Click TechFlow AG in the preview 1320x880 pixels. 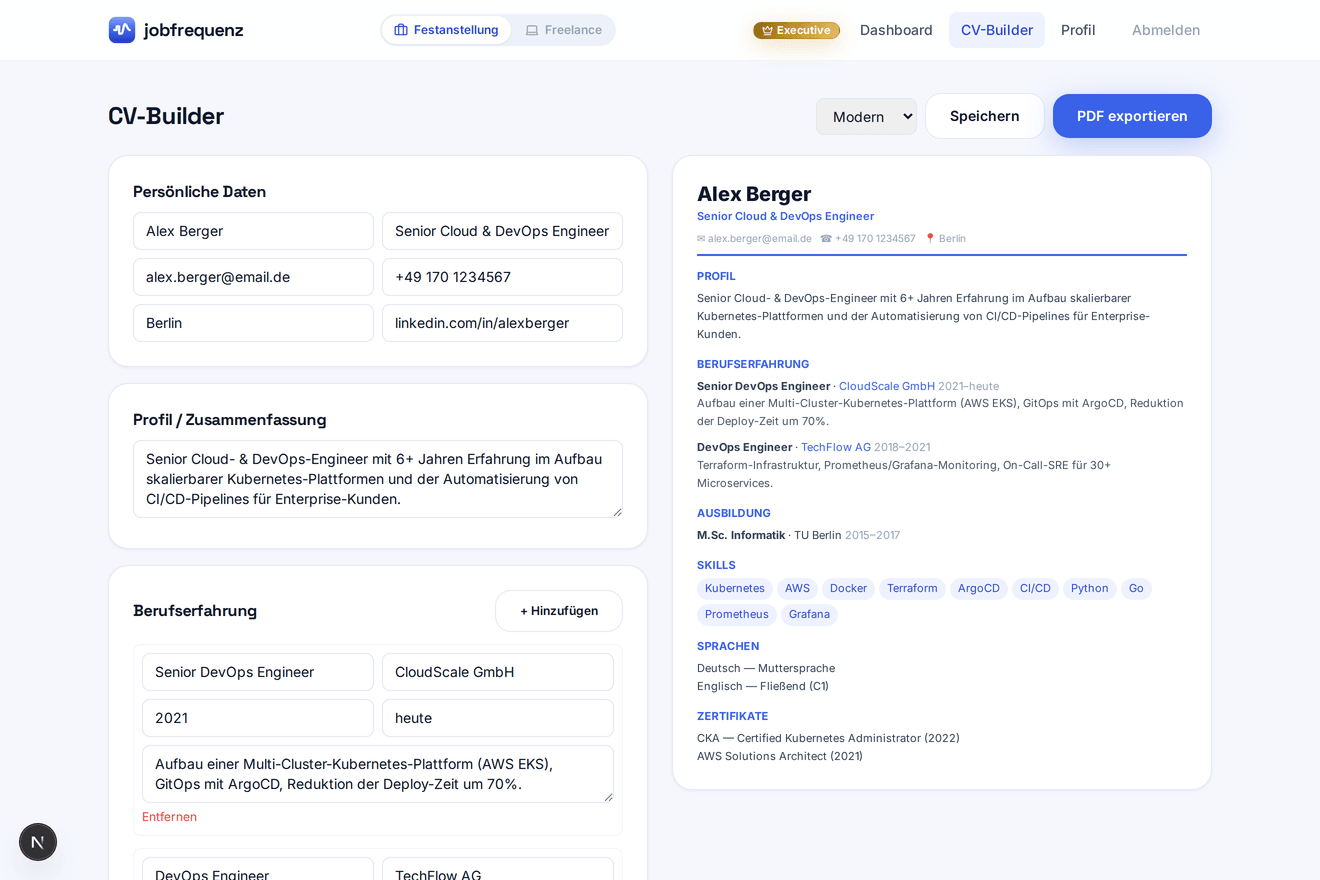(836, 447)
